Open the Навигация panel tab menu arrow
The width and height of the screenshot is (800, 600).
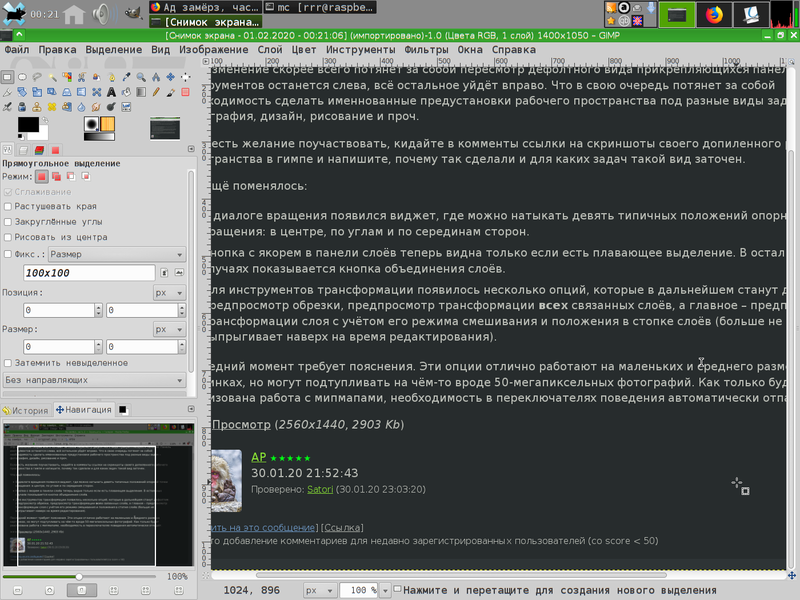click(x=191, y=409)
